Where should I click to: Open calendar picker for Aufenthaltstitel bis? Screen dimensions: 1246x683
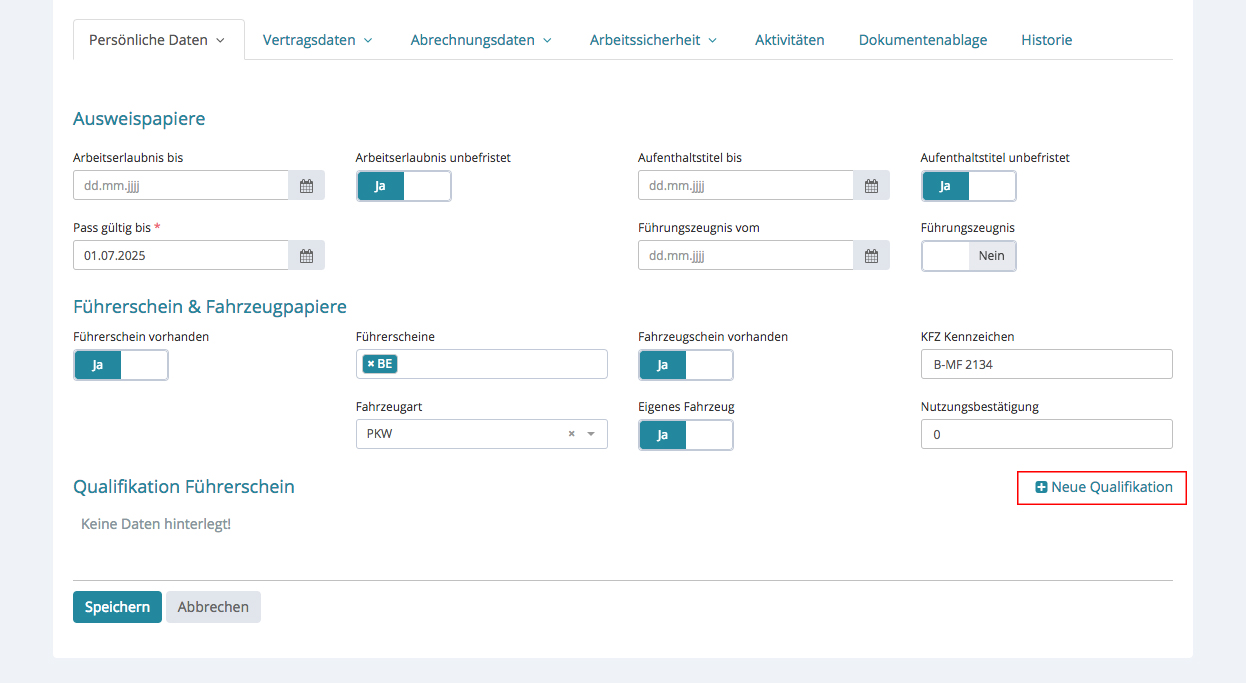point(871,186)
